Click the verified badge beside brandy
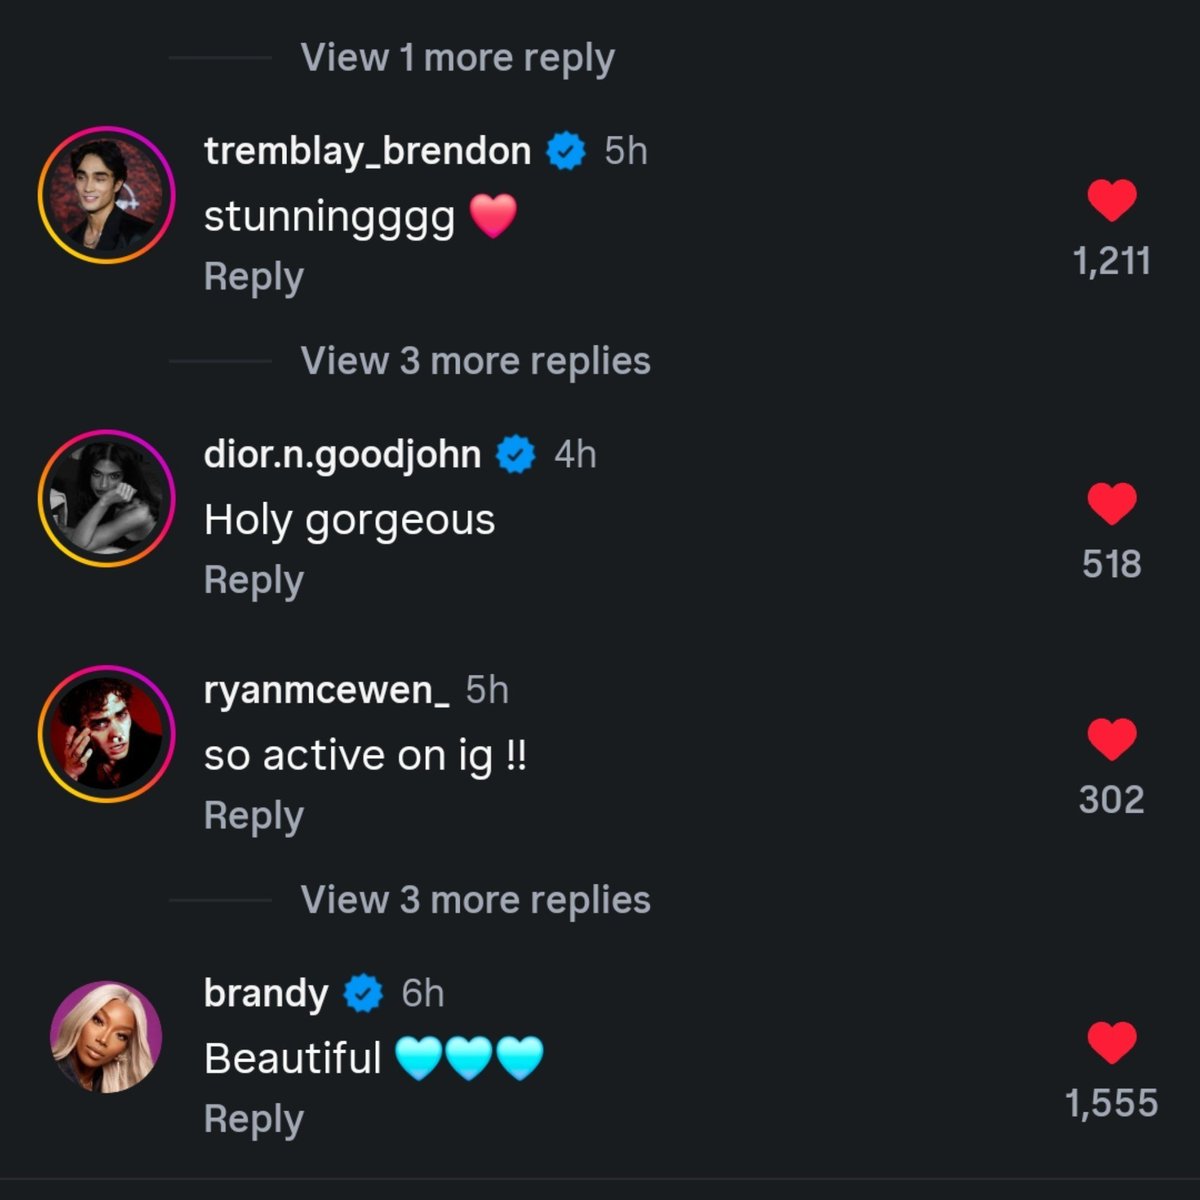This screenshot has width=1200, height=1200. (363, 993)
